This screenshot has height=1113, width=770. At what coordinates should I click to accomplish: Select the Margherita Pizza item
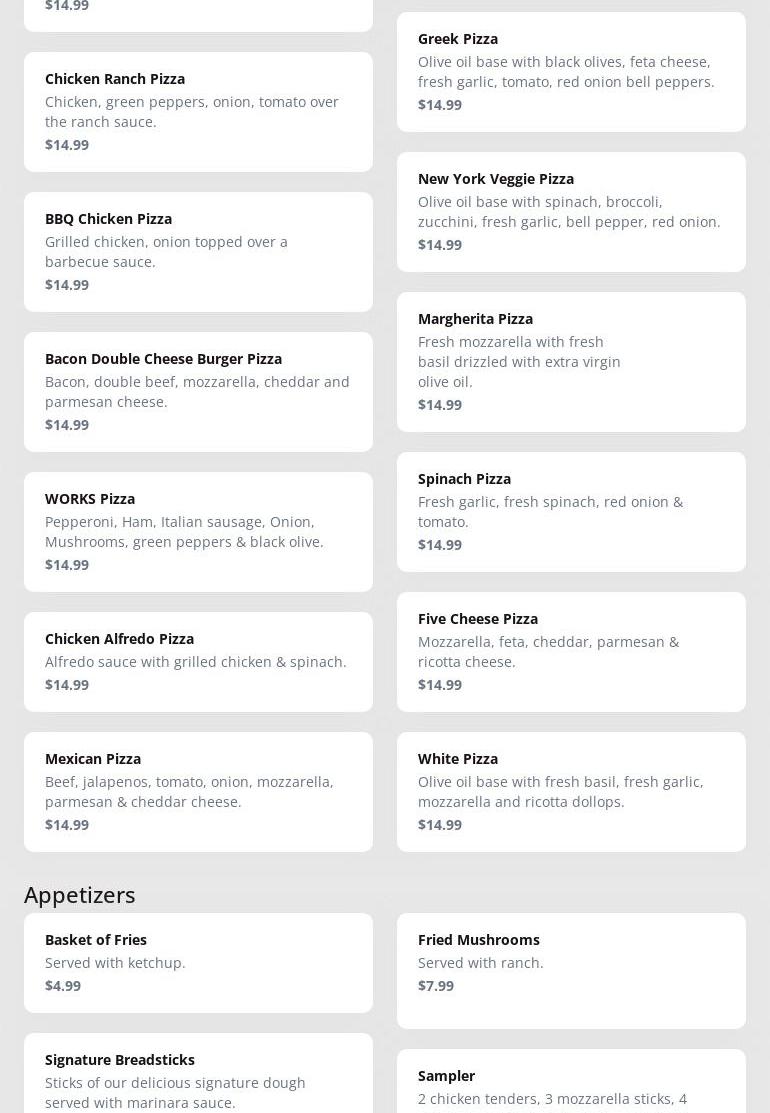click(571, 361)
